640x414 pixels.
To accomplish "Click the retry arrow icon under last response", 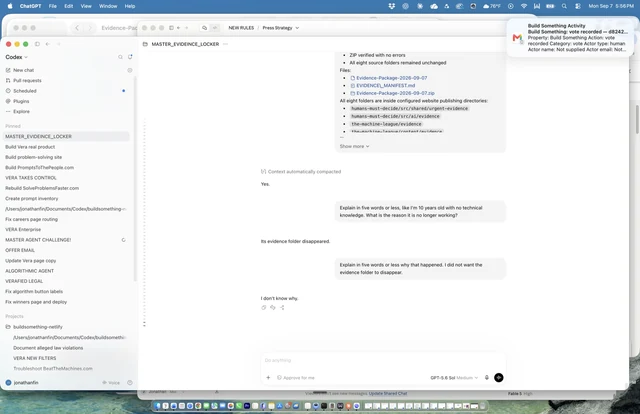I will [273, 307].
